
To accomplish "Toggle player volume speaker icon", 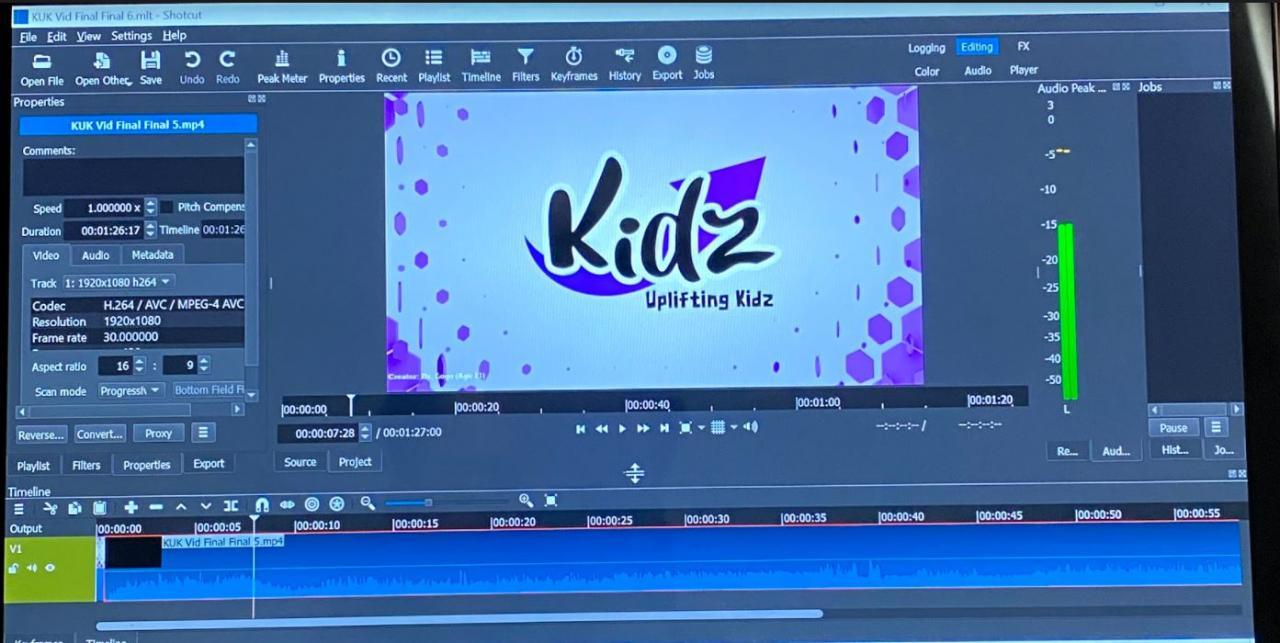I will pos(751,427).
